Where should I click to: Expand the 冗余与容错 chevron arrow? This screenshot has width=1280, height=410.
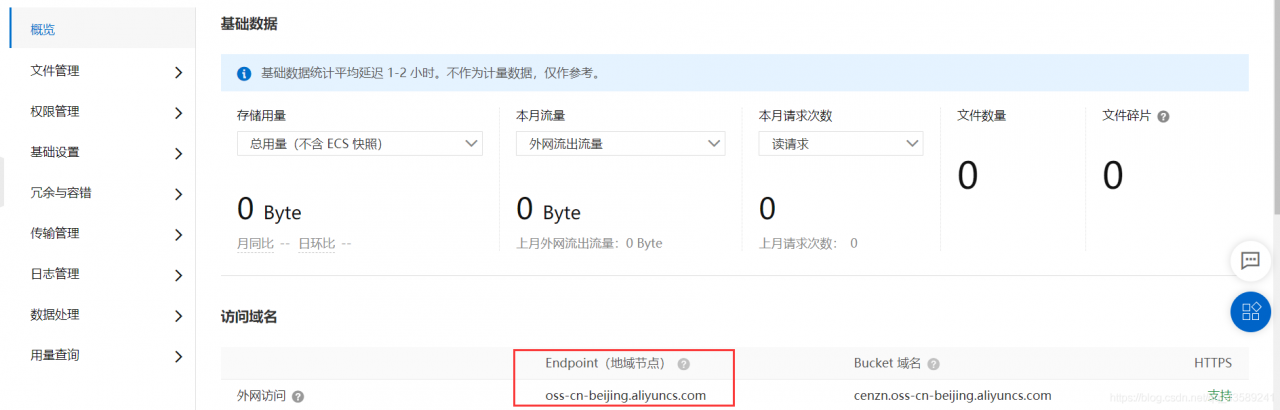coord(178,194)
